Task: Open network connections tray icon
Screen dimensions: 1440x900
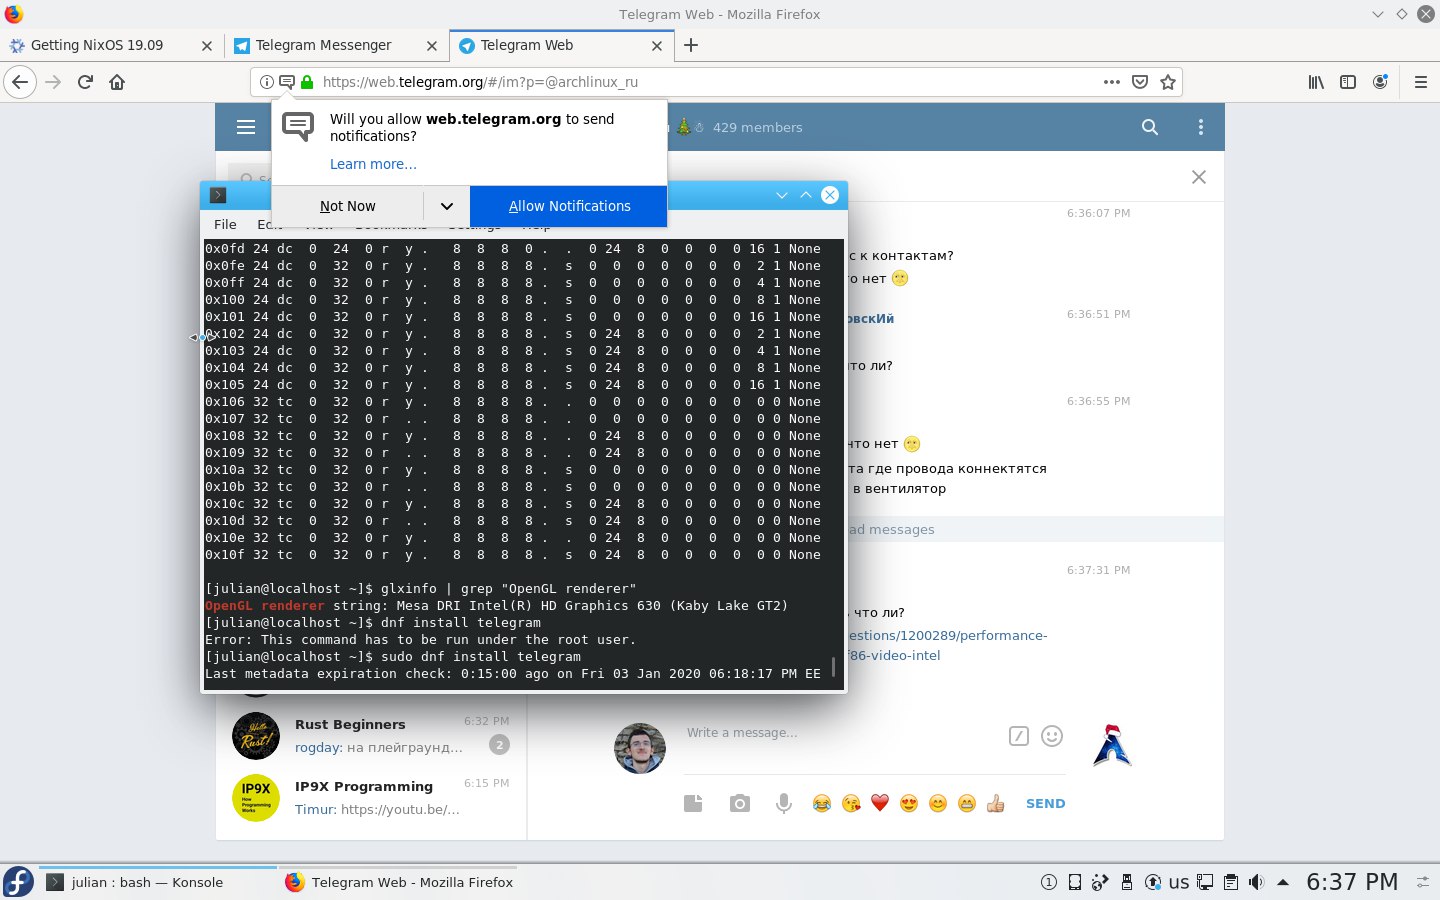Action: [x=1205, y=882]
